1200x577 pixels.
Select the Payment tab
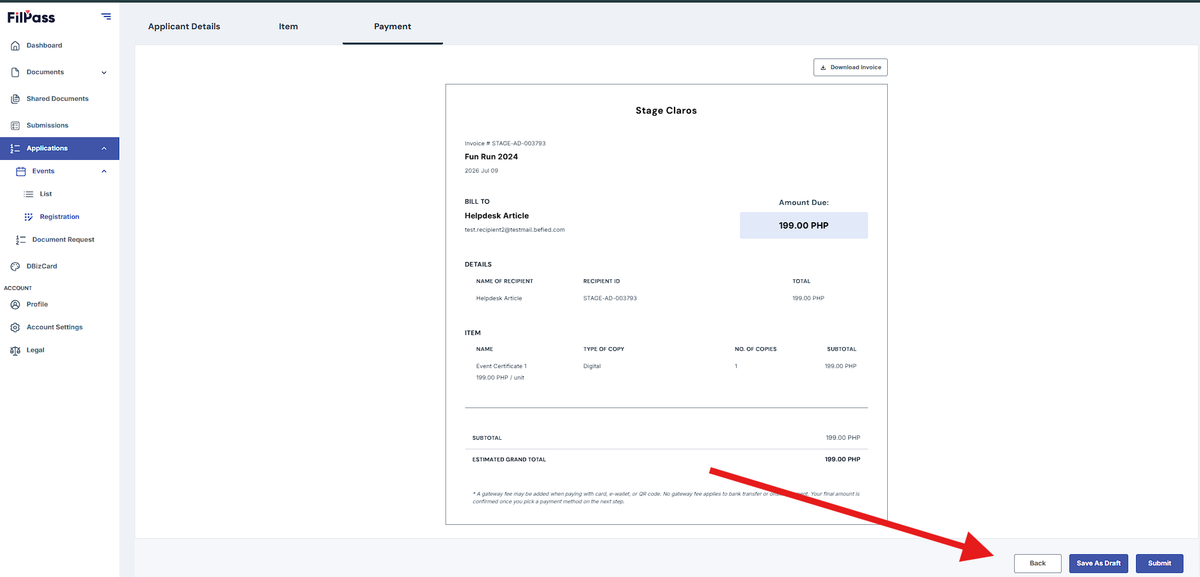392,26
